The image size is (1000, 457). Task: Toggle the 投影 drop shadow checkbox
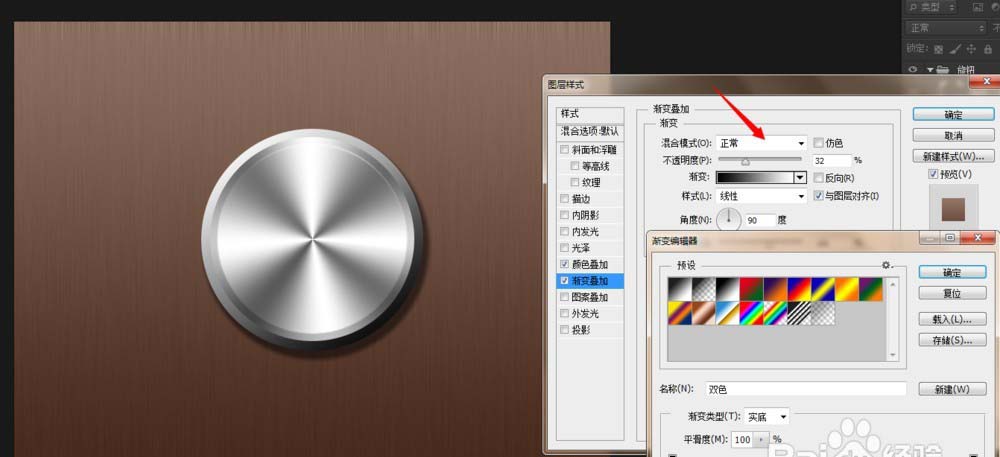566,330
